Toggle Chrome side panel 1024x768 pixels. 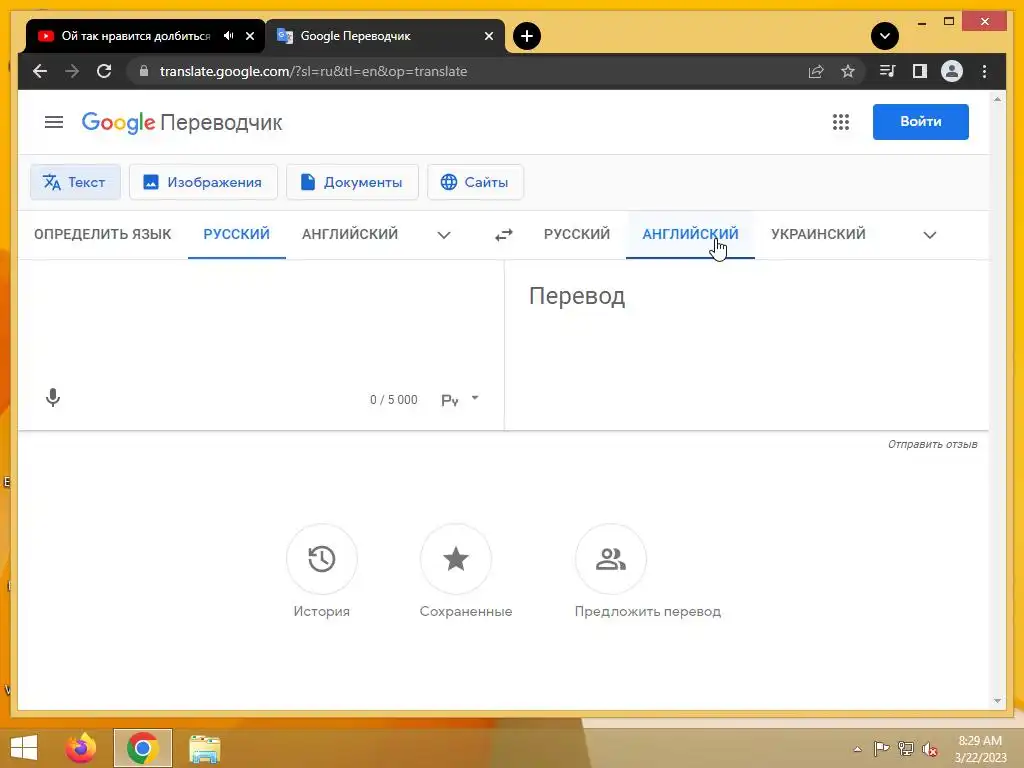[x=920, y=71]
